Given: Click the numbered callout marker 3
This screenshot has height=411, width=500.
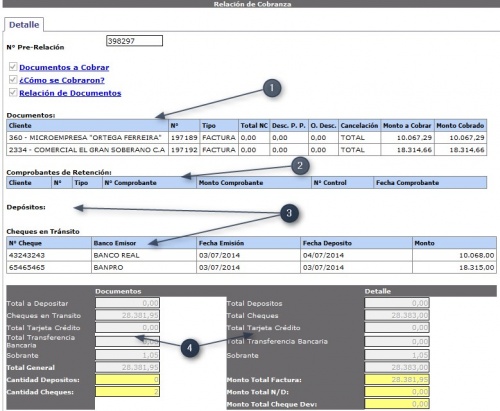Looking at the screenshot, I should click(x=289, y=213).
